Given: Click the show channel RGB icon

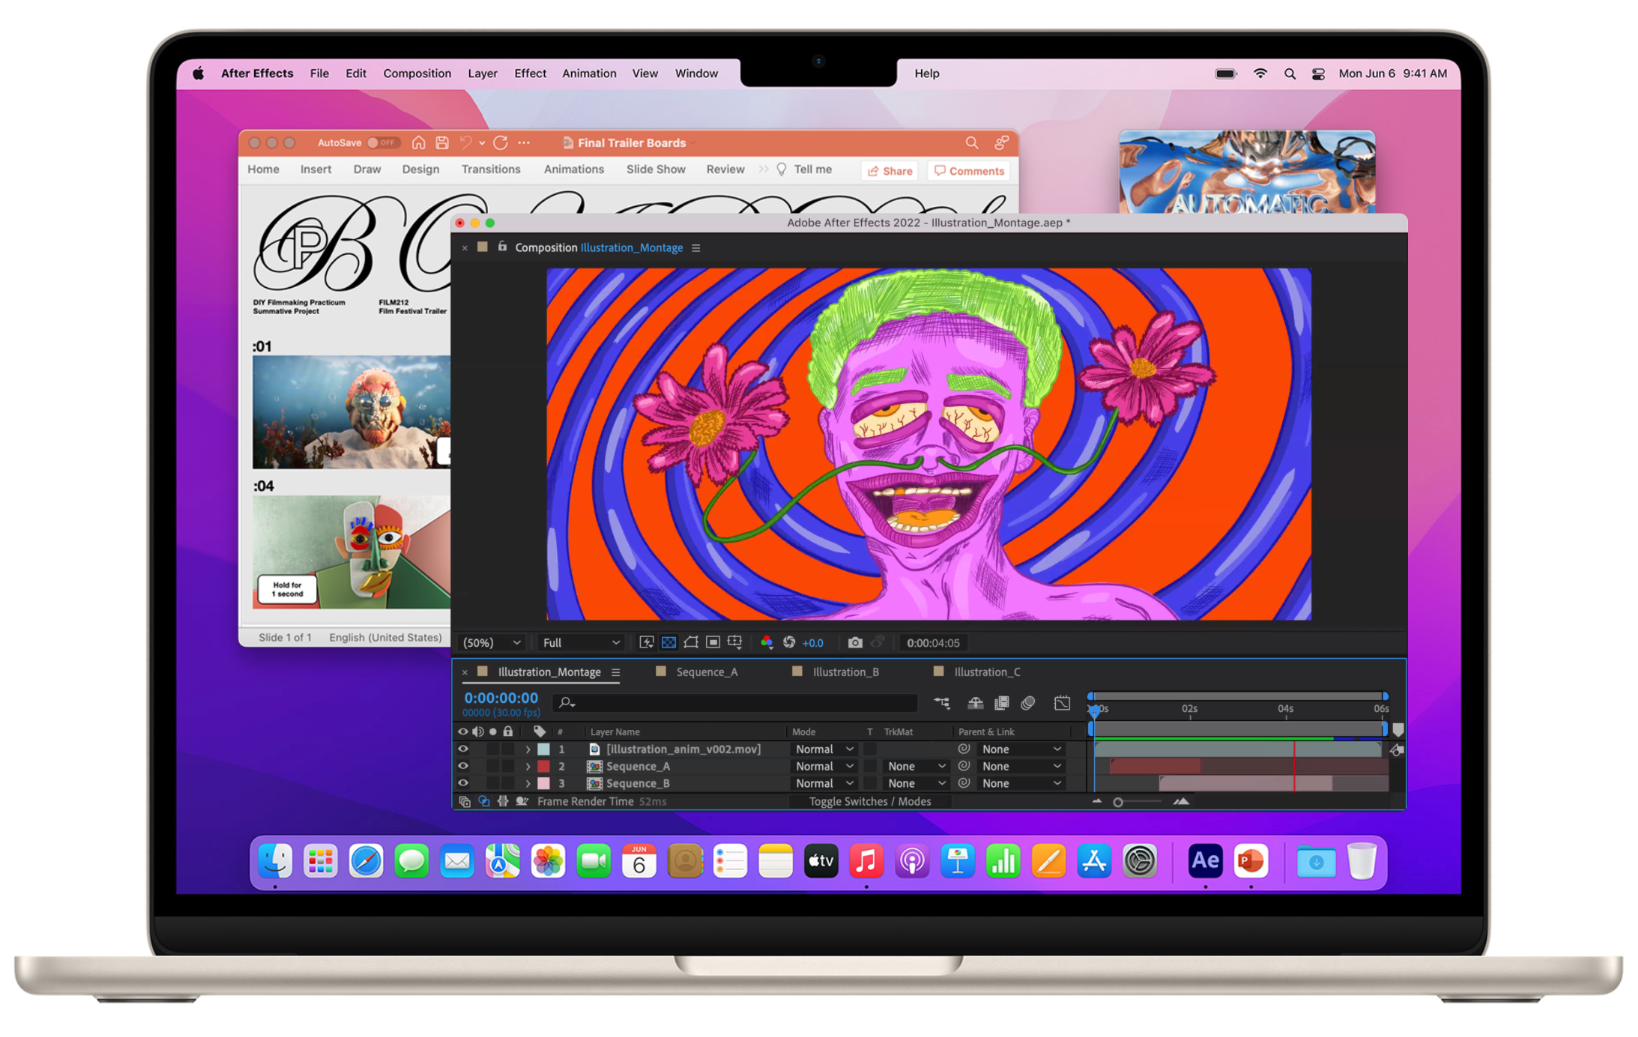Looking at the screenshot, I should 767,643.
